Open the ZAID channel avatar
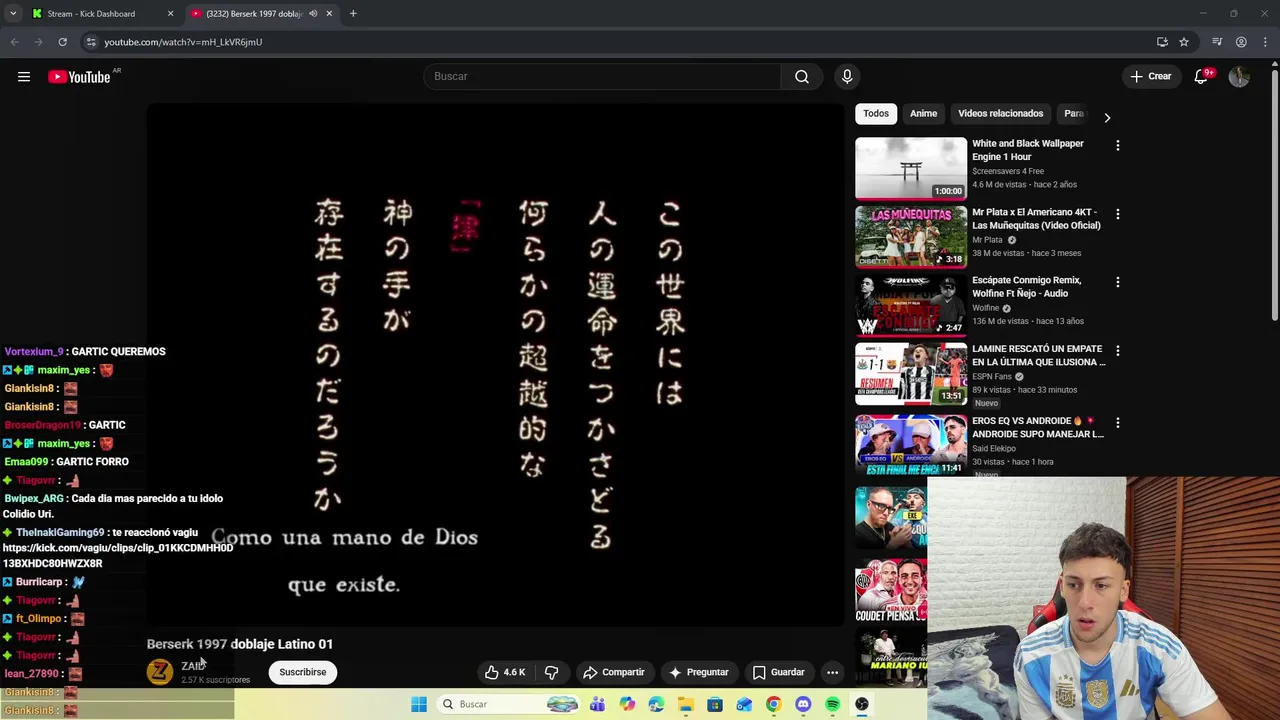The width and height of the screenshot is (1280, 720). click(160, 672)
